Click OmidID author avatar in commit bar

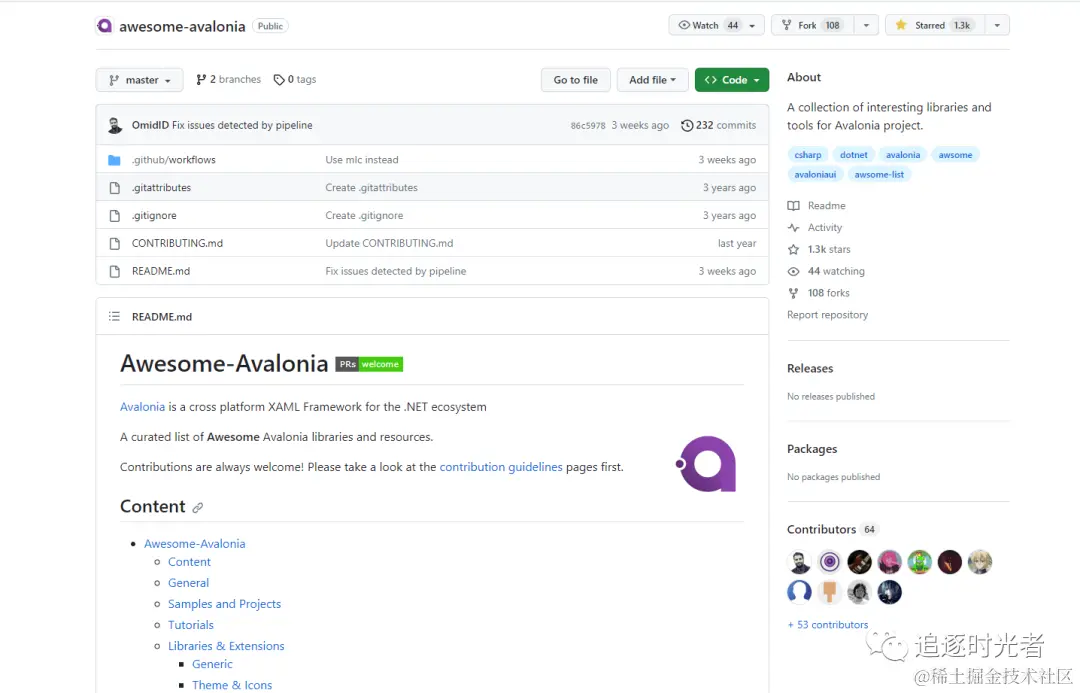point(115,125)
